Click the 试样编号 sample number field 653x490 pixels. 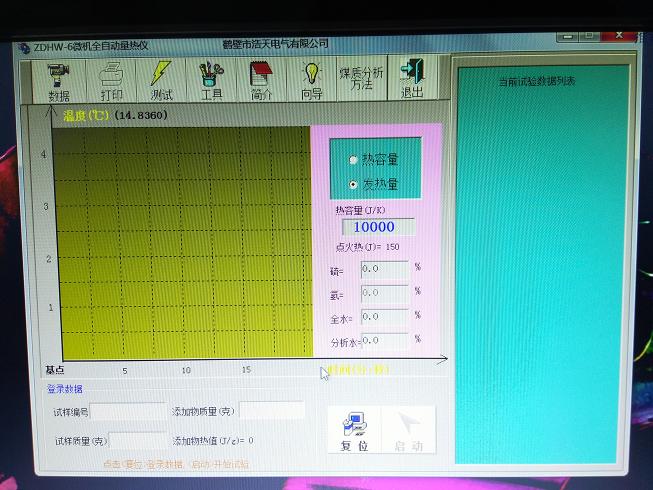[x=128, y=411]
